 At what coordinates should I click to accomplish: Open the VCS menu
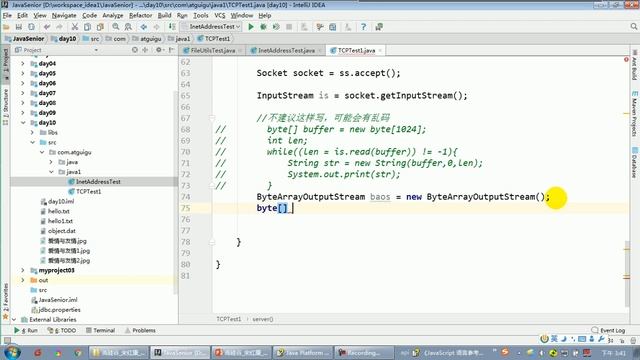click(220, 16)
